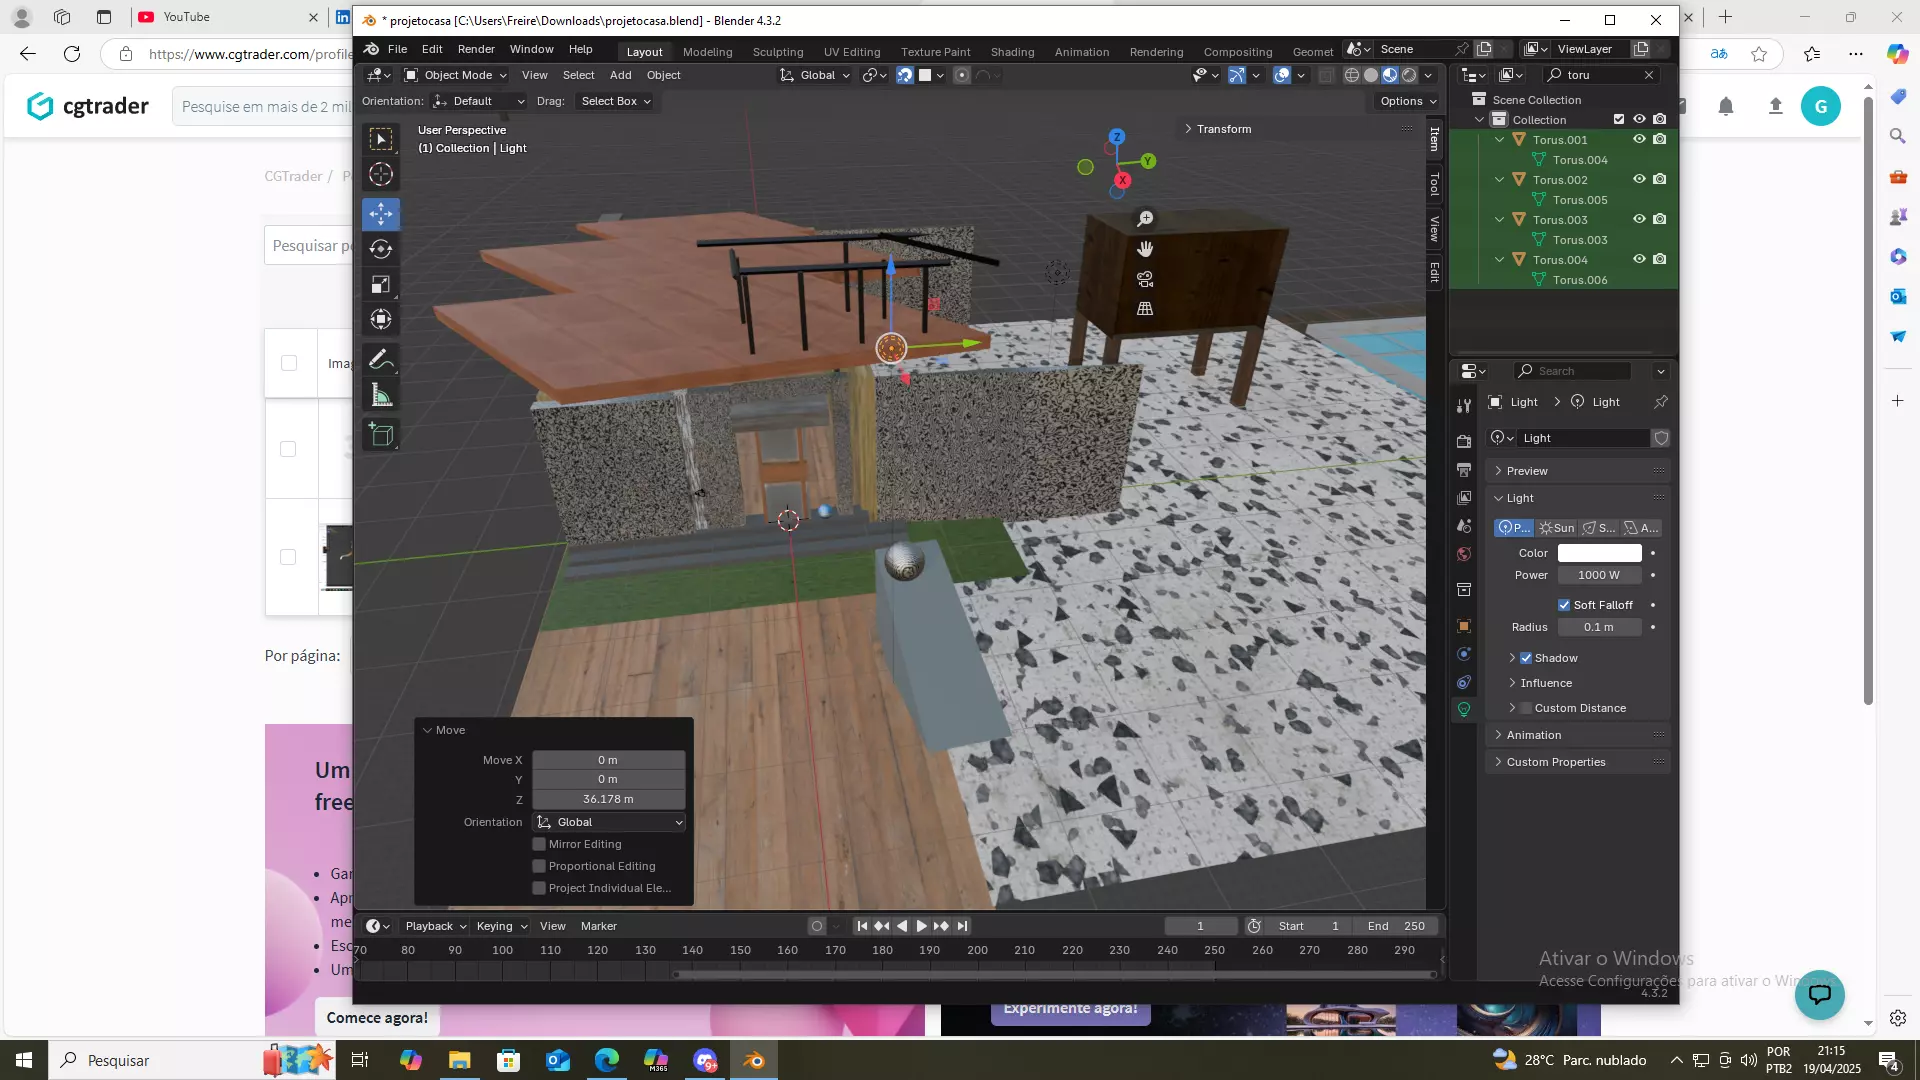Open the Object Data light properties tab
The width and height of the screenshot is (1920, 1080).
pyautogui.click(x=1464, y=709)
